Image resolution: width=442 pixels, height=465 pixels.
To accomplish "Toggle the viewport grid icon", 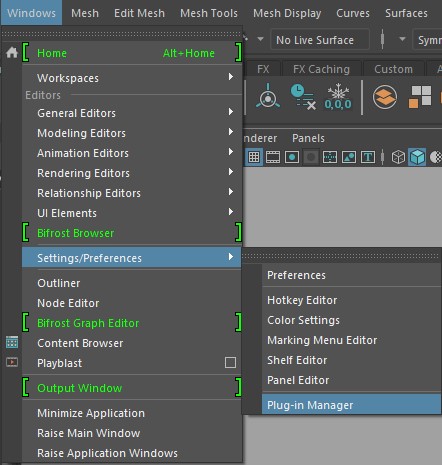I will click(x=254, y=157).
